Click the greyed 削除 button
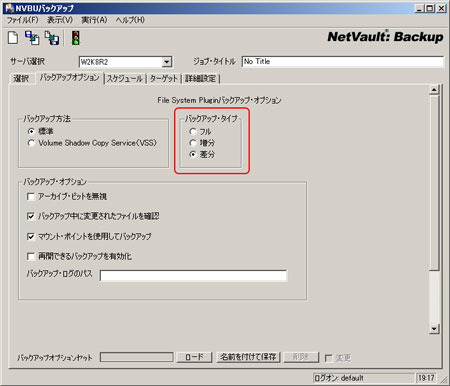 click(x=301, y=357)
